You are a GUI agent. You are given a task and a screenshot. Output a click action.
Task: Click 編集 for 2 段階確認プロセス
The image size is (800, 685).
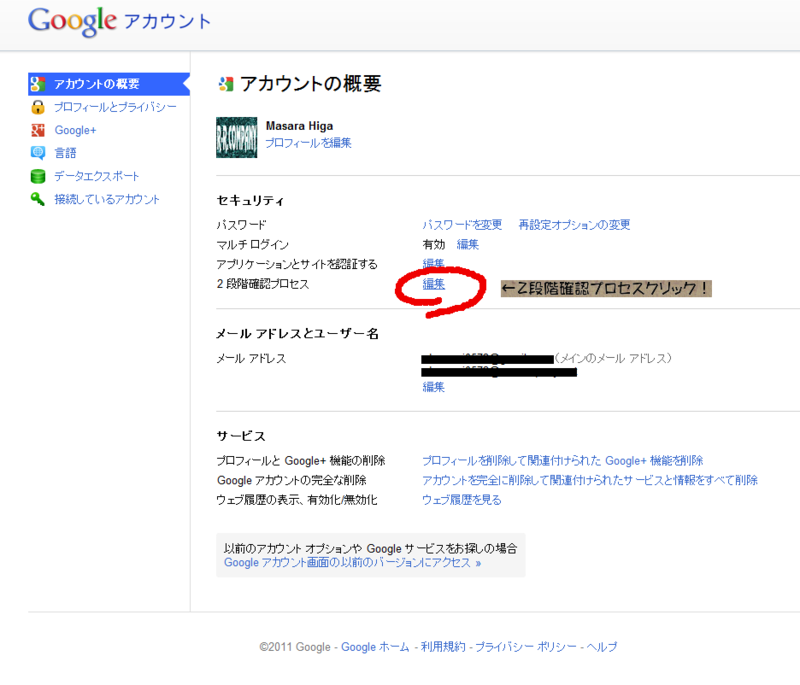(434, 284)
